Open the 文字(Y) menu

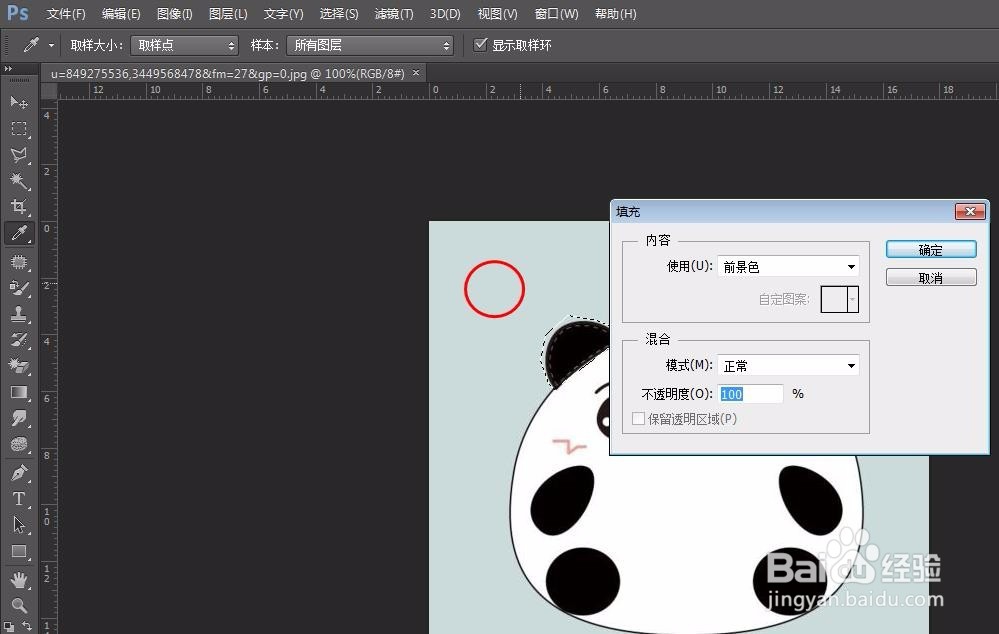pyautogui.click(x=284, y=13)
